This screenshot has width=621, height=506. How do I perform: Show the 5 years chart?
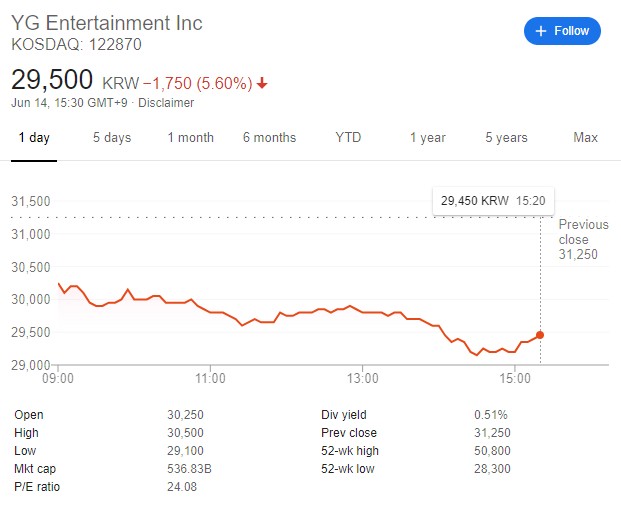[x=507, y=138]
